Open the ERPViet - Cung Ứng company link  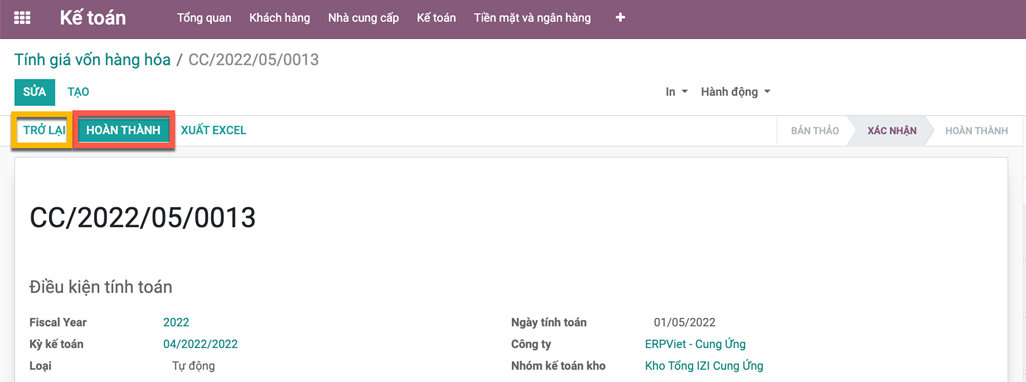(x=695, y=344)
